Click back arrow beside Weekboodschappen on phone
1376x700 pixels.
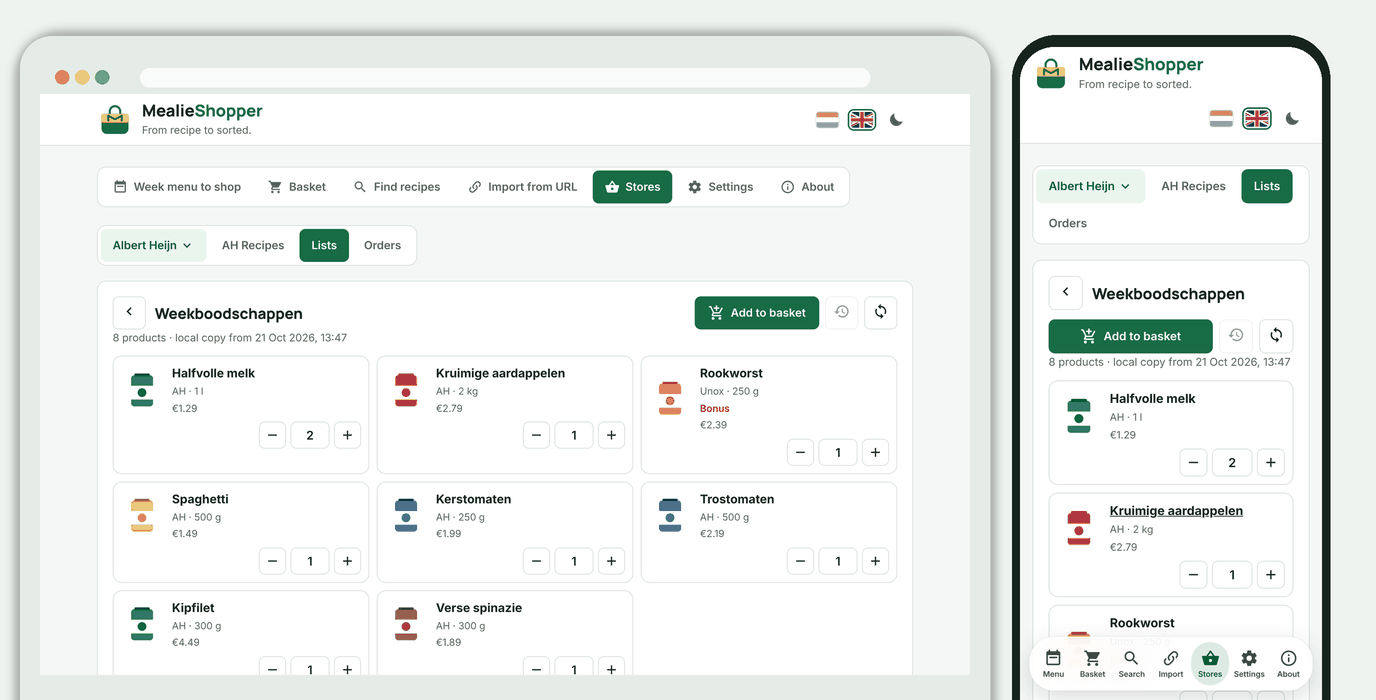click(1065, 293)
